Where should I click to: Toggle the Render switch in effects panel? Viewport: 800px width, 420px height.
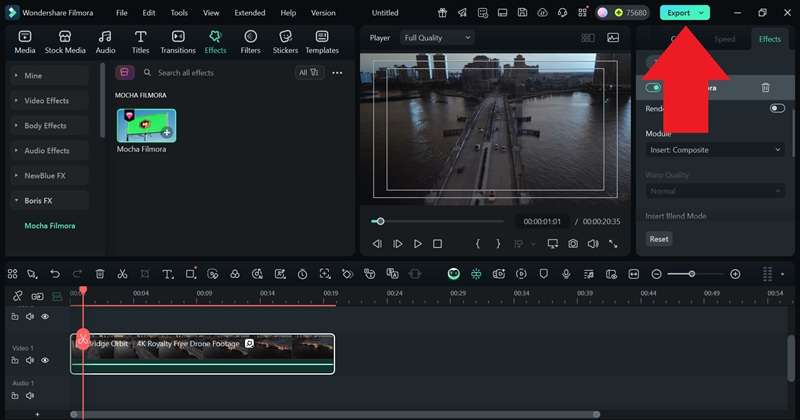click(x=777, y=108)
